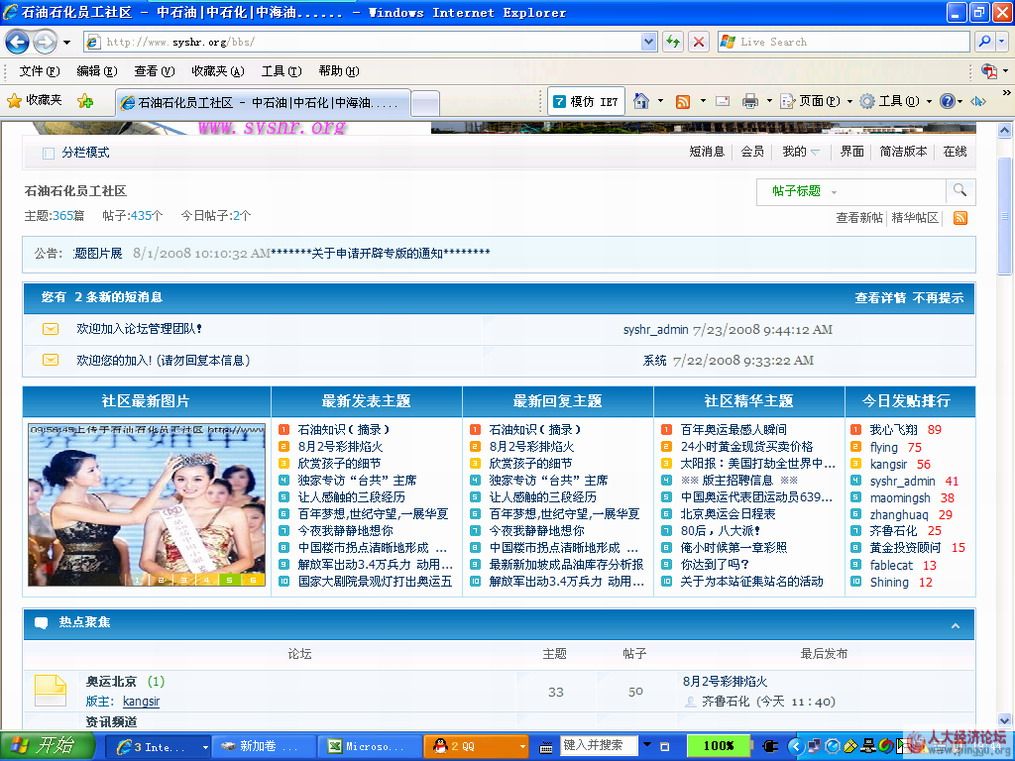Open the 查看新帖 link
The image size is (1015, 761).
pyautogui.click(x=859, y=217)
